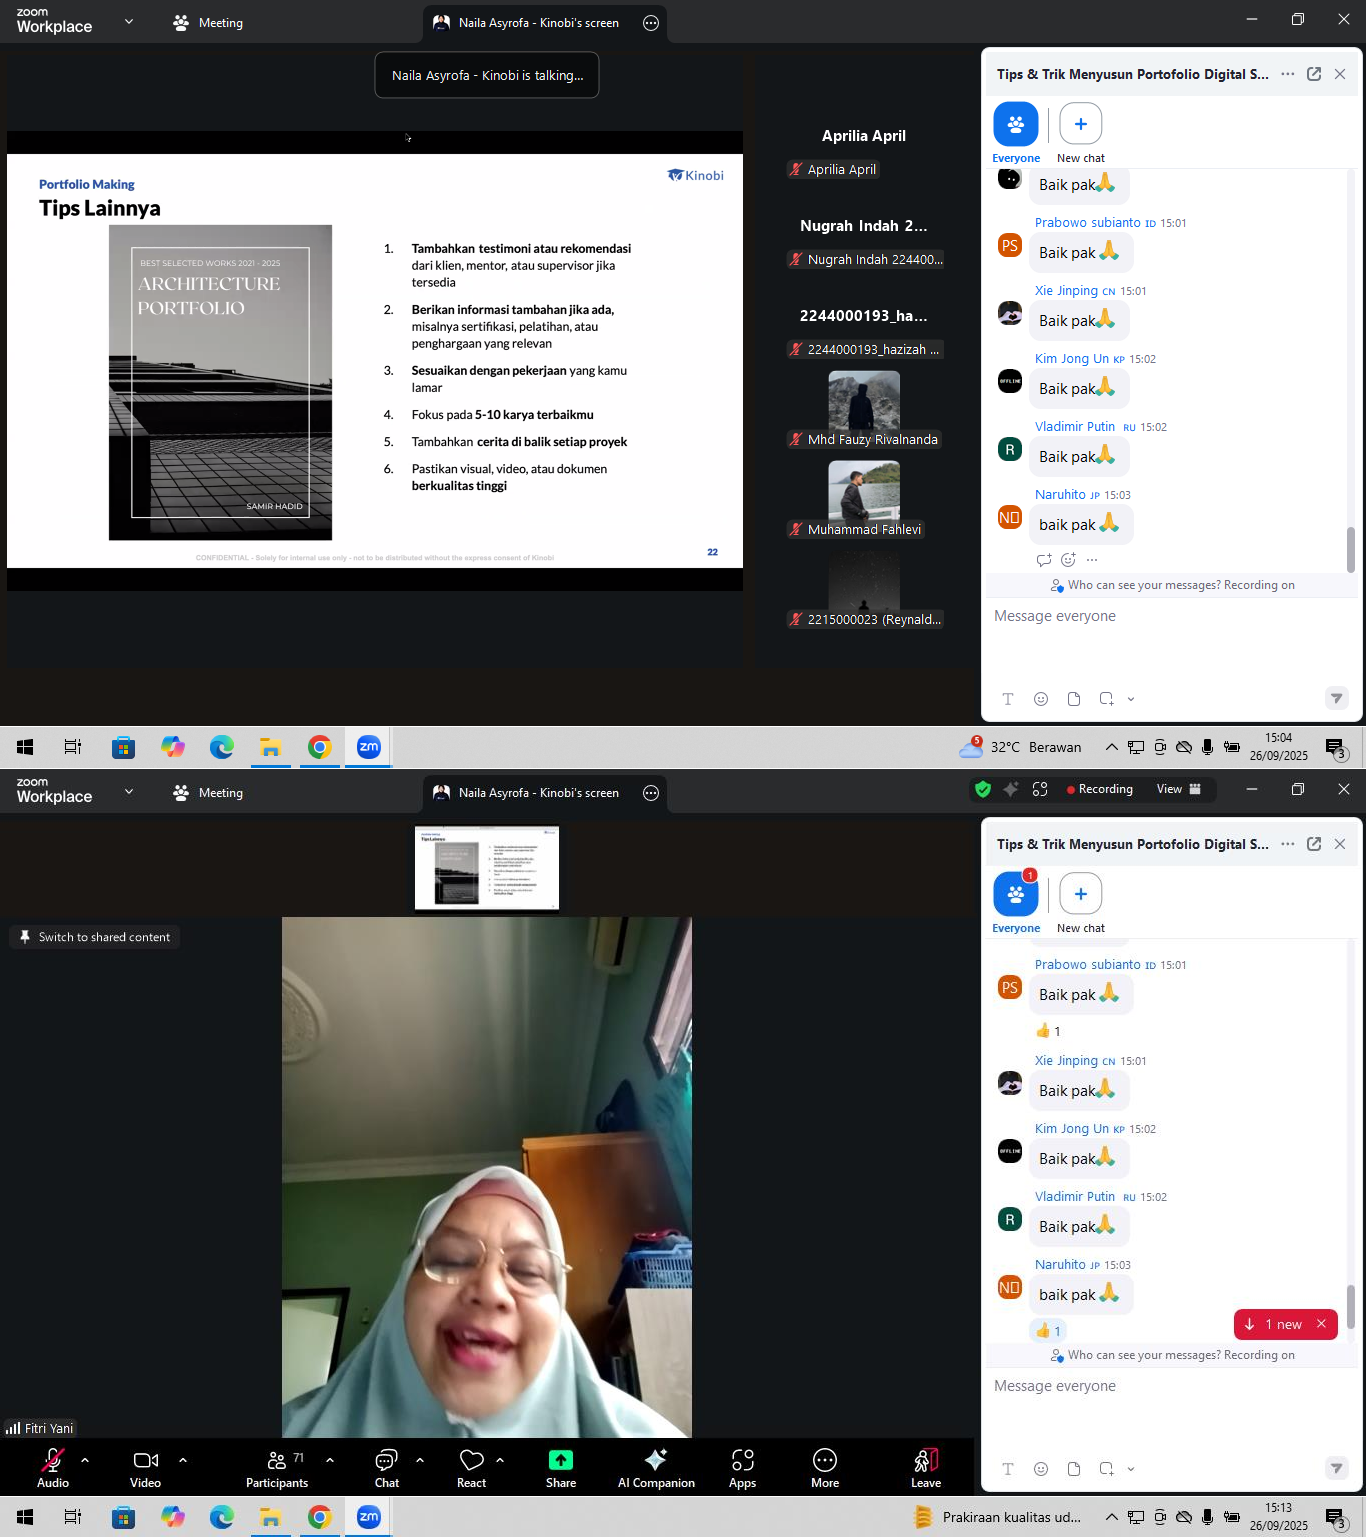
Task: Open the React emoji button
Action: (471, 1467)
